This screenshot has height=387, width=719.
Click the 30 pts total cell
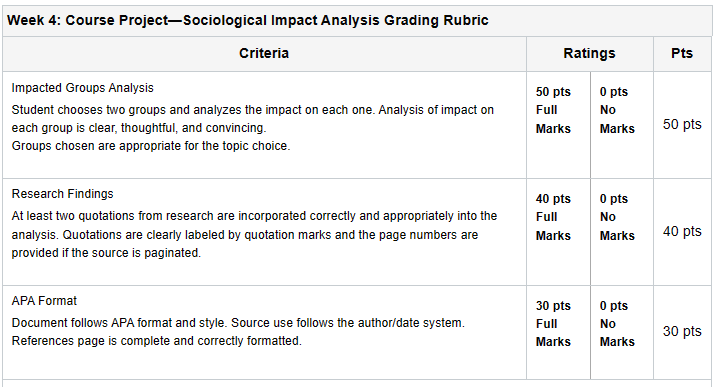pyautogui.click(x=682, y=332)
